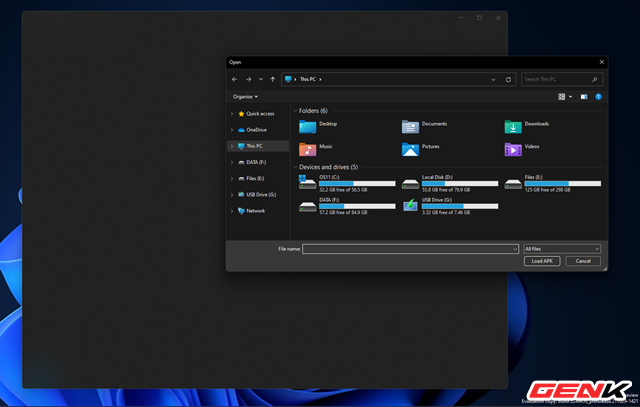Select Quick access in navigation pane
This screenshot has height=407, width=640.
click(x=260, y=114)
